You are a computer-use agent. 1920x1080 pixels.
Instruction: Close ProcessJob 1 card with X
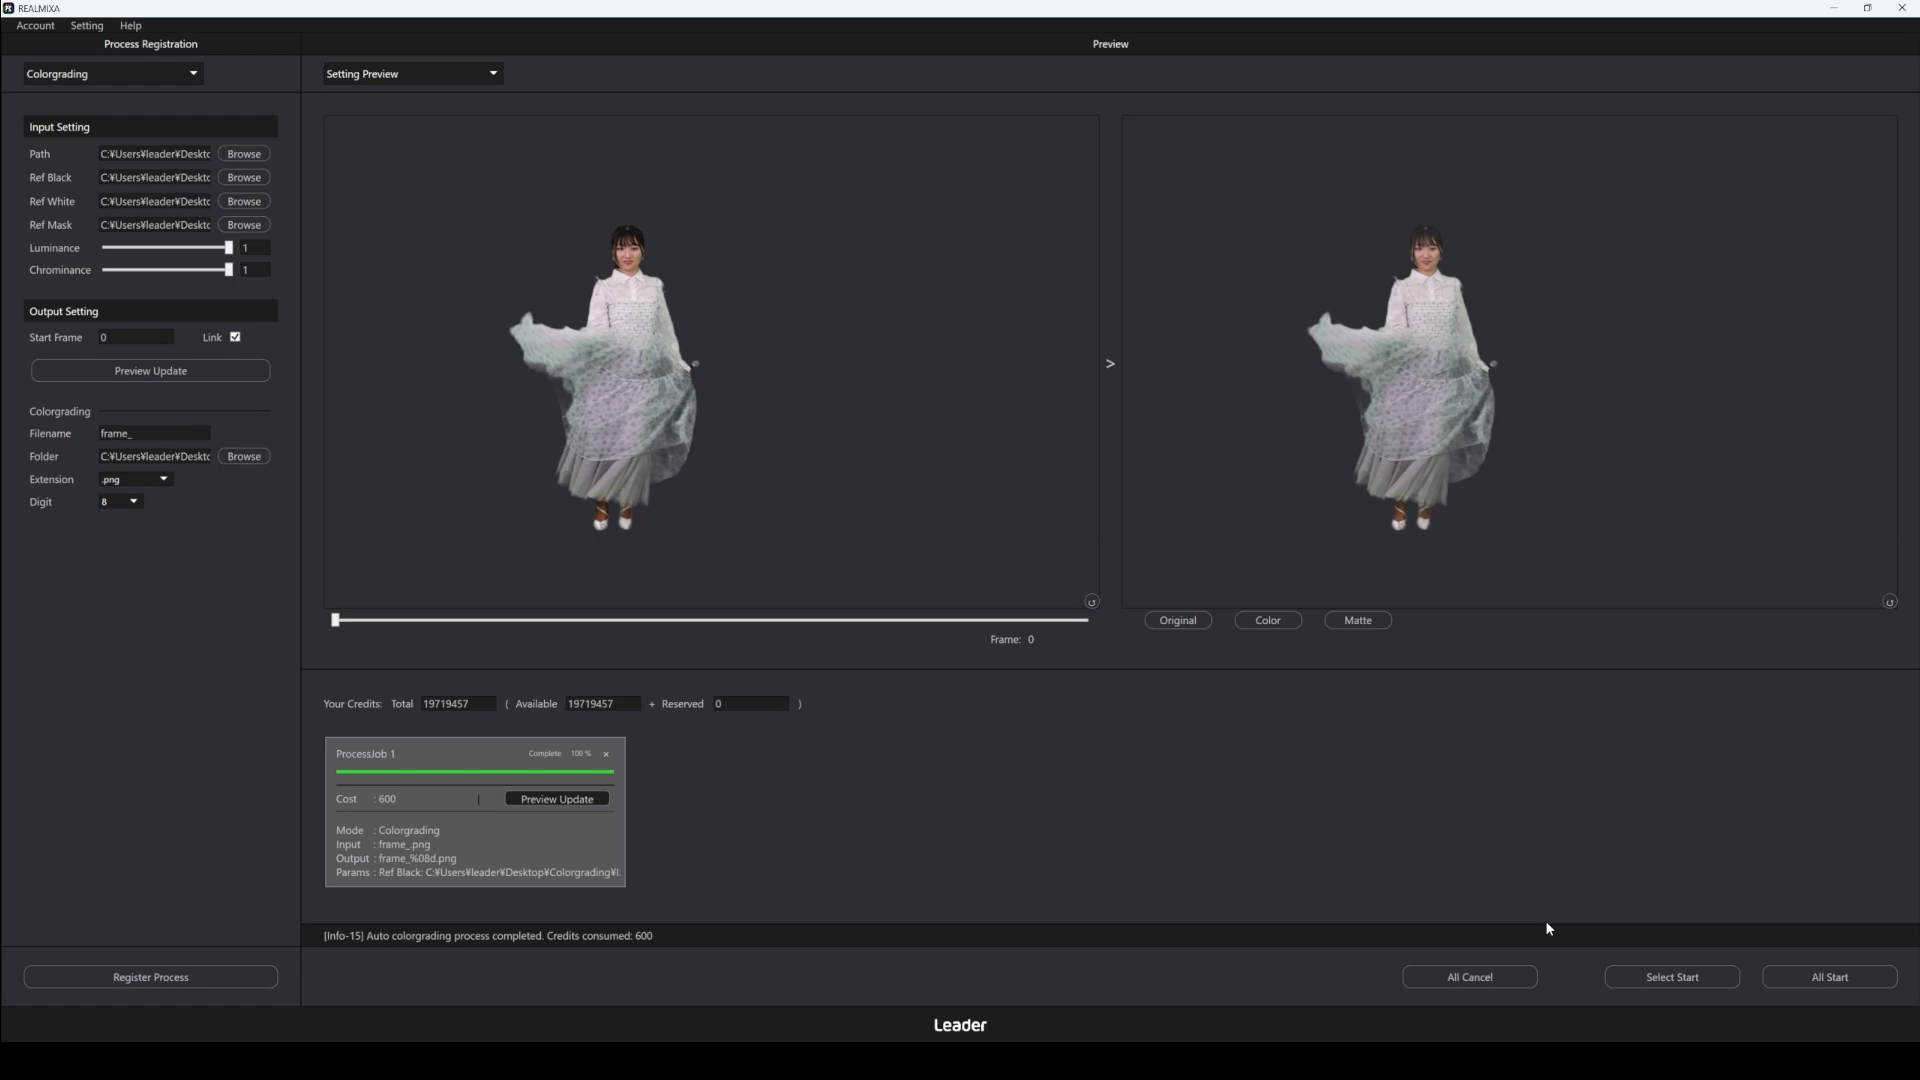tap(606, 754)
